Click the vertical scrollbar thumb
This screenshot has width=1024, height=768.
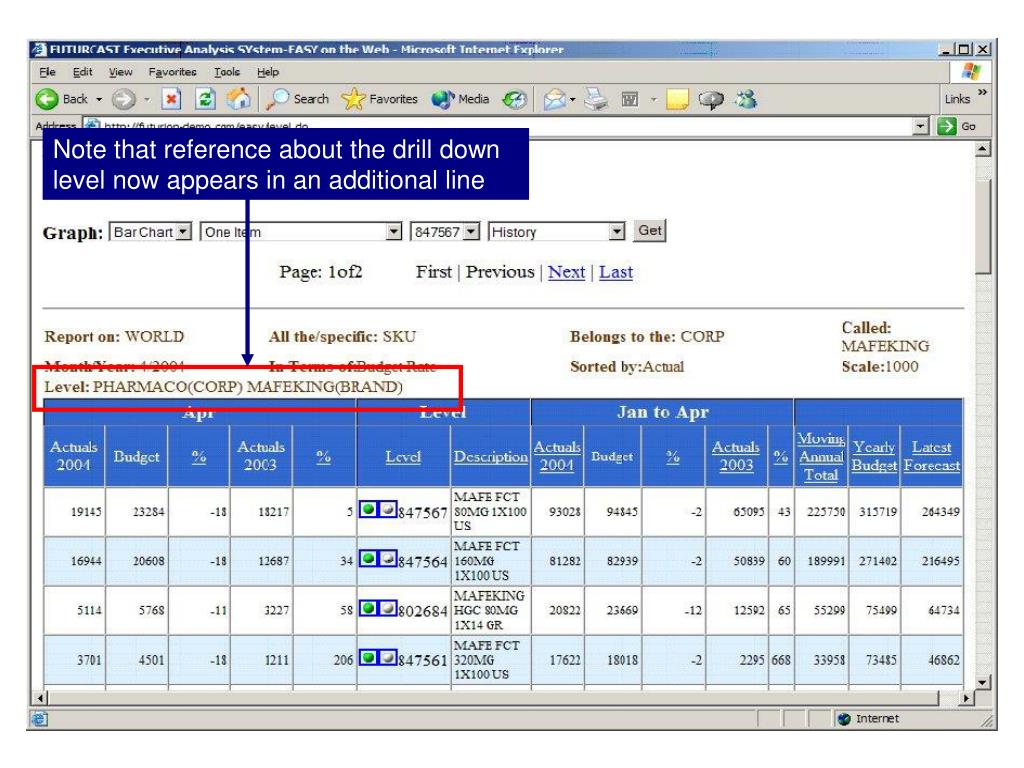click(x=983, y=225)
